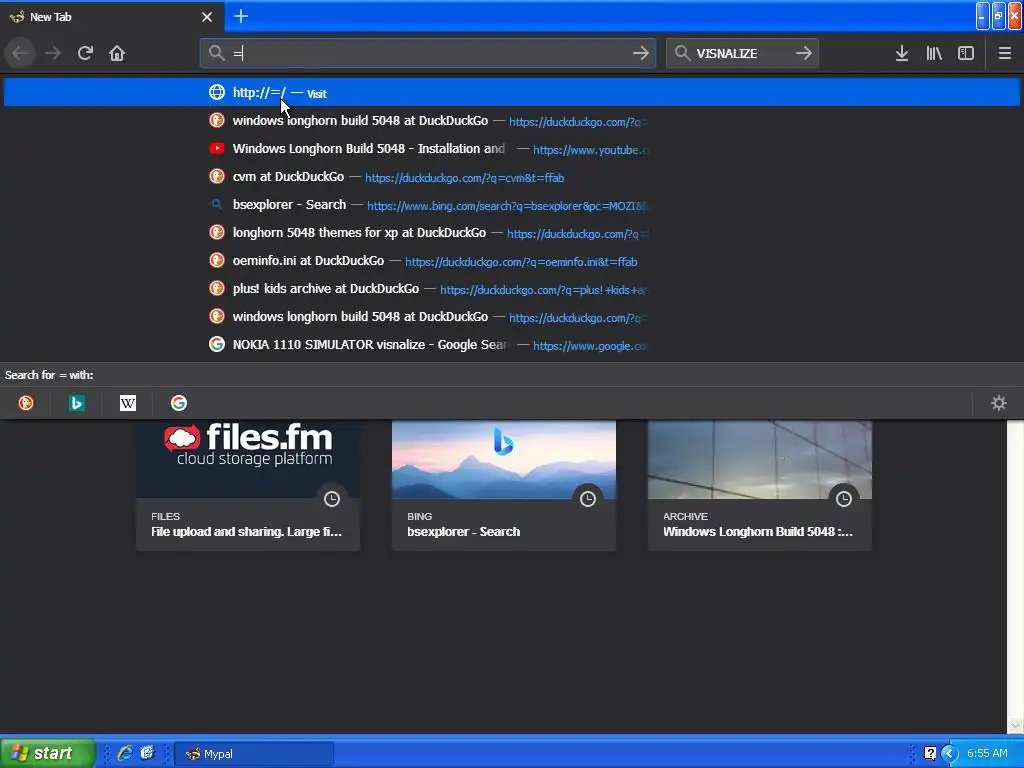Select 'NOKIA 1110 SIMULATOR visnalize' Google suggestion
Viewport: 1024px width, 768px height.
511,345
